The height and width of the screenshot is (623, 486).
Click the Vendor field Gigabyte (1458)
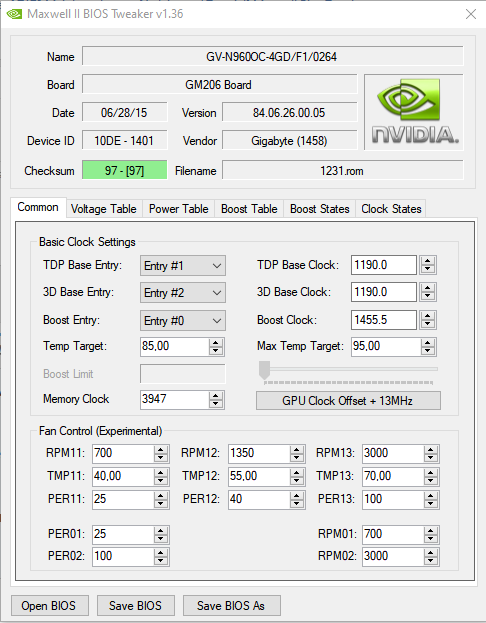(290, 141)
